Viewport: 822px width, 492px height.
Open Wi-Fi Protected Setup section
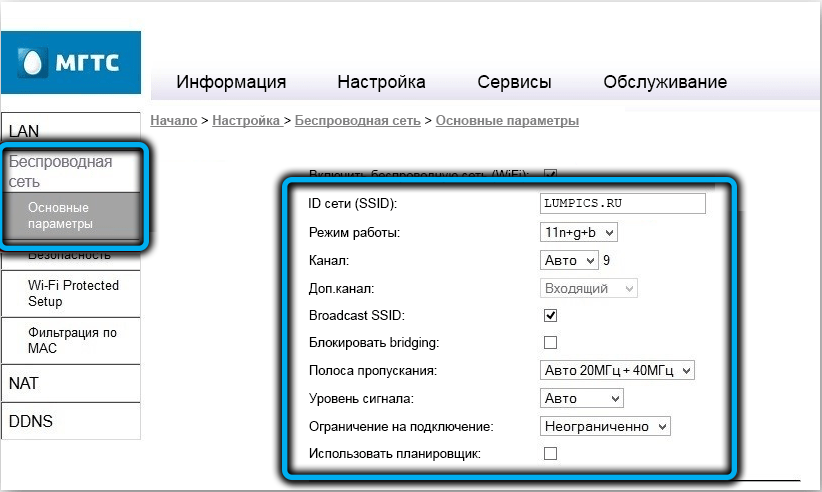pos(73,293)
